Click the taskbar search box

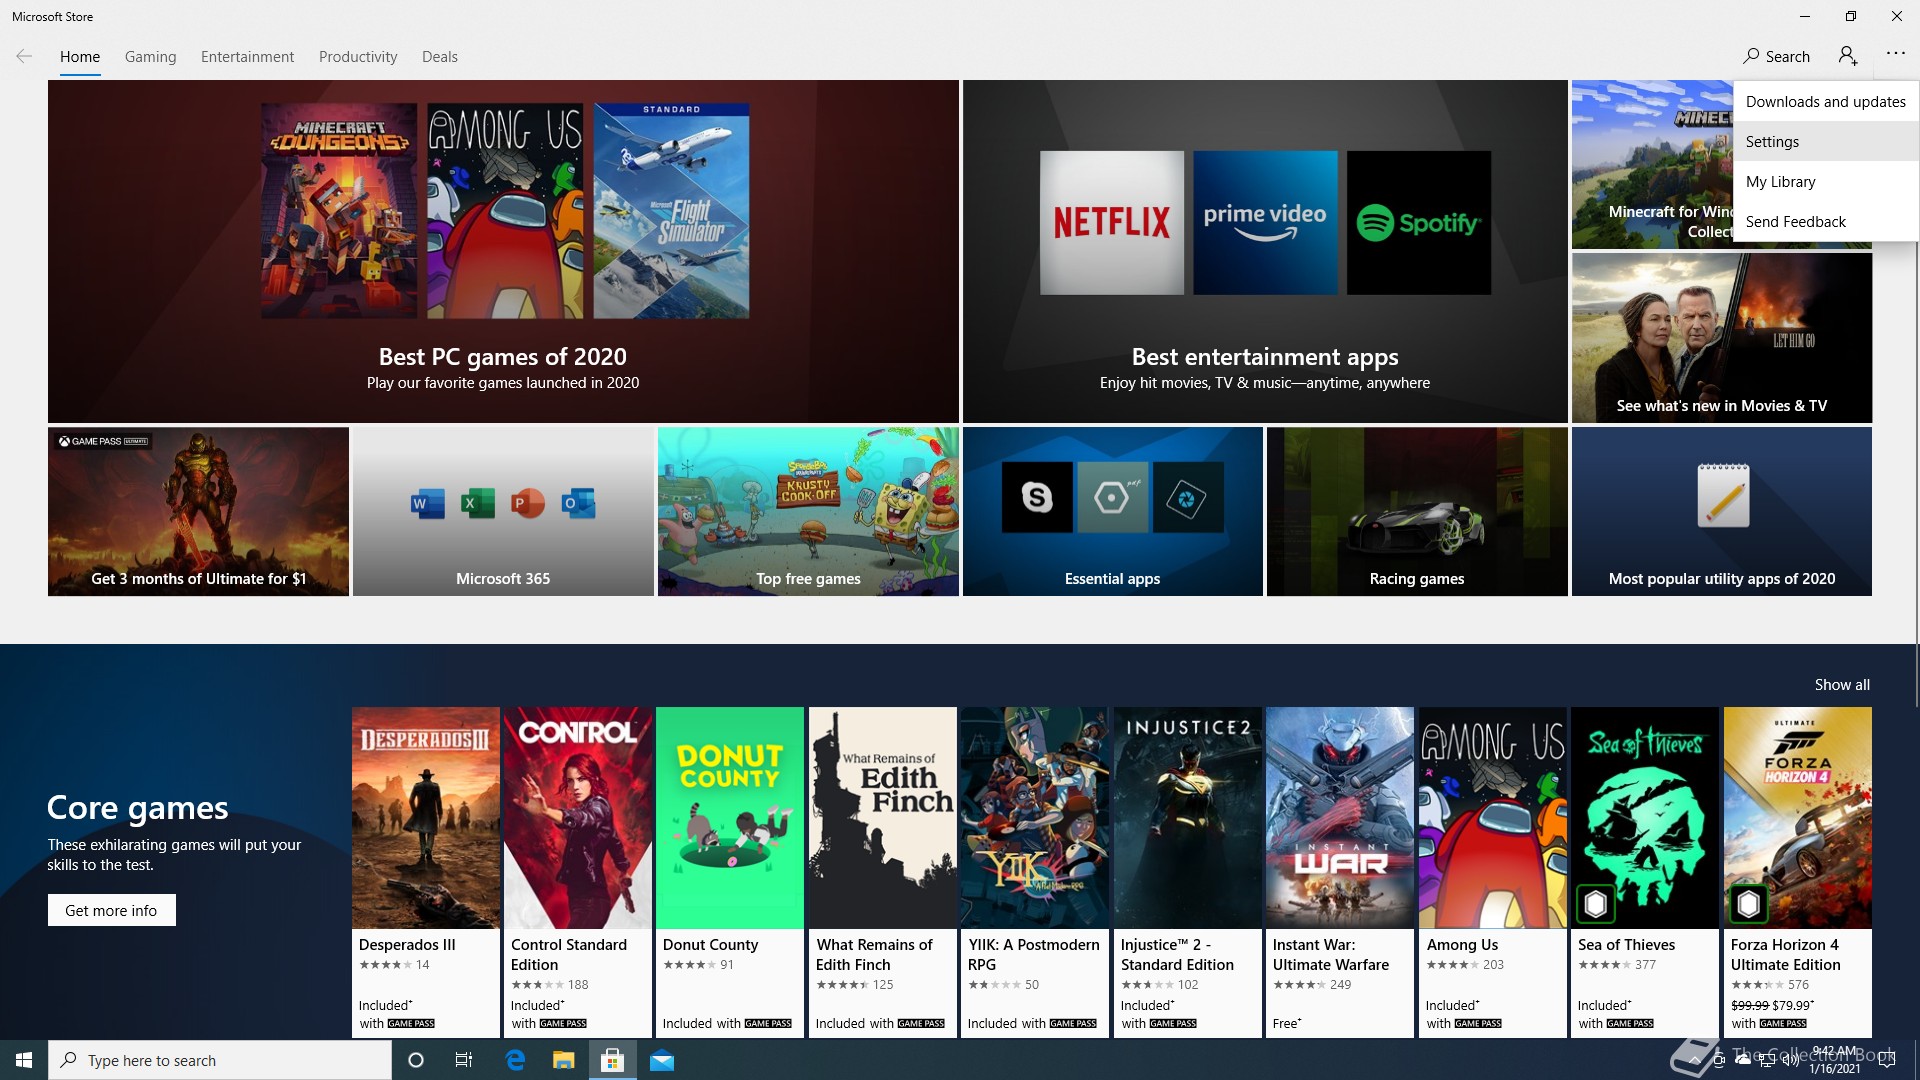coord(220,1060)
